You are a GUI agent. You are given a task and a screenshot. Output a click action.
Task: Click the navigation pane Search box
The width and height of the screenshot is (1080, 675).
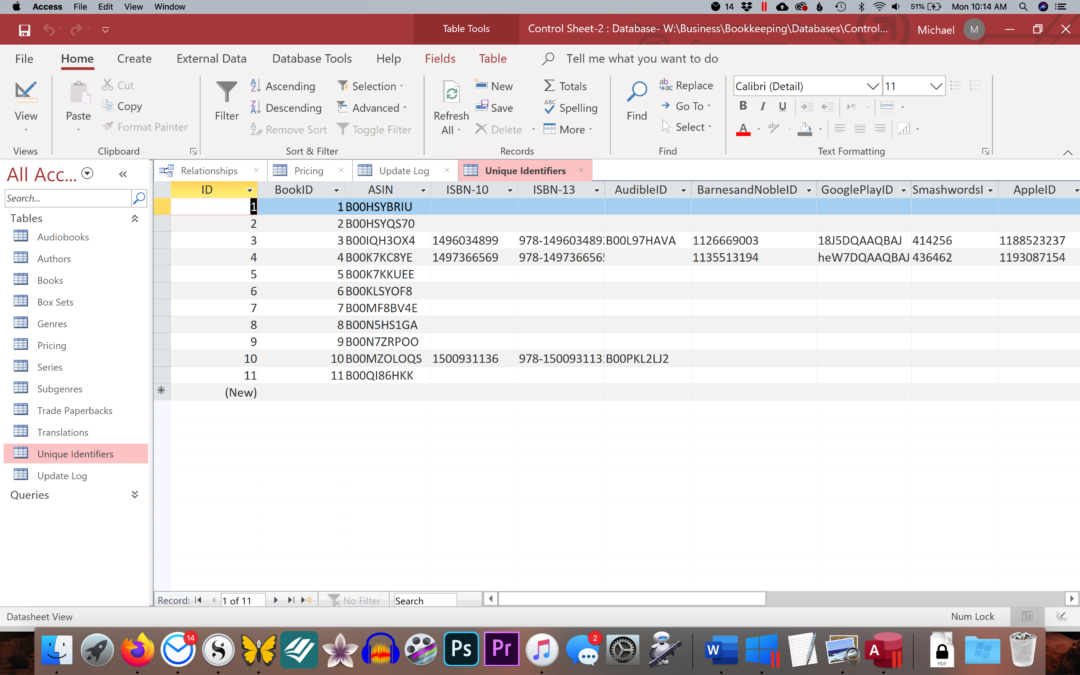[68, 198]
